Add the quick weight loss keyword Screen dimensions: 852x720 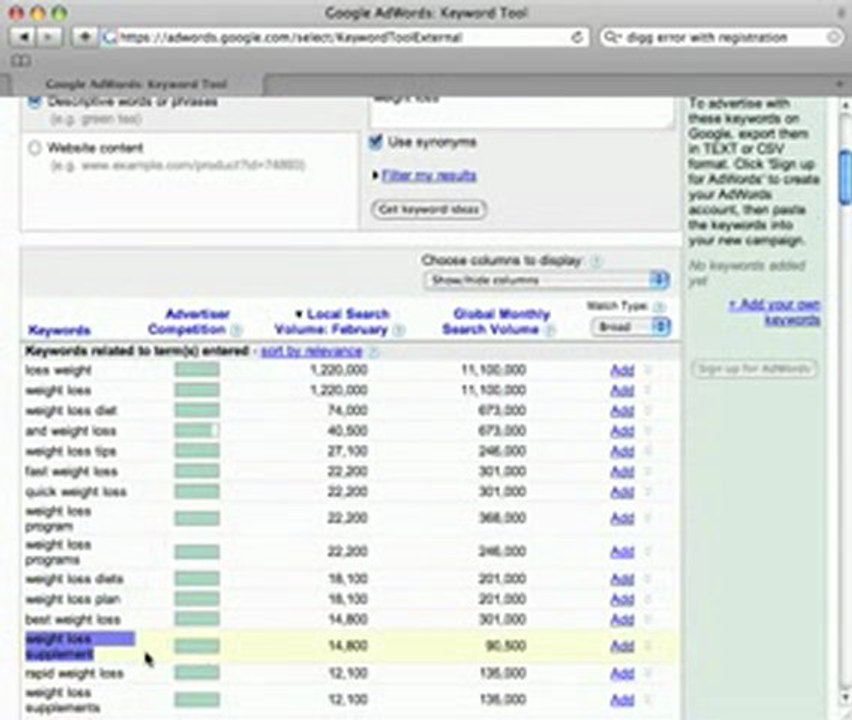coord(622,492)
